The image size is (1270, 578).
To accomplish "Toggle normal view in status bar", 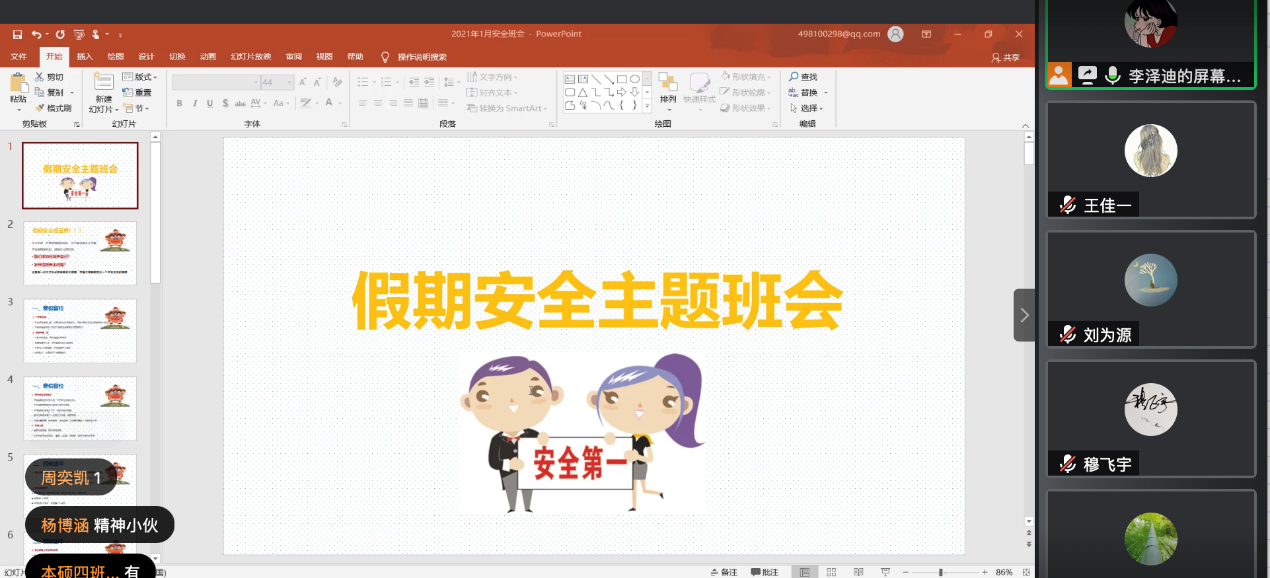I will (804, 572).
